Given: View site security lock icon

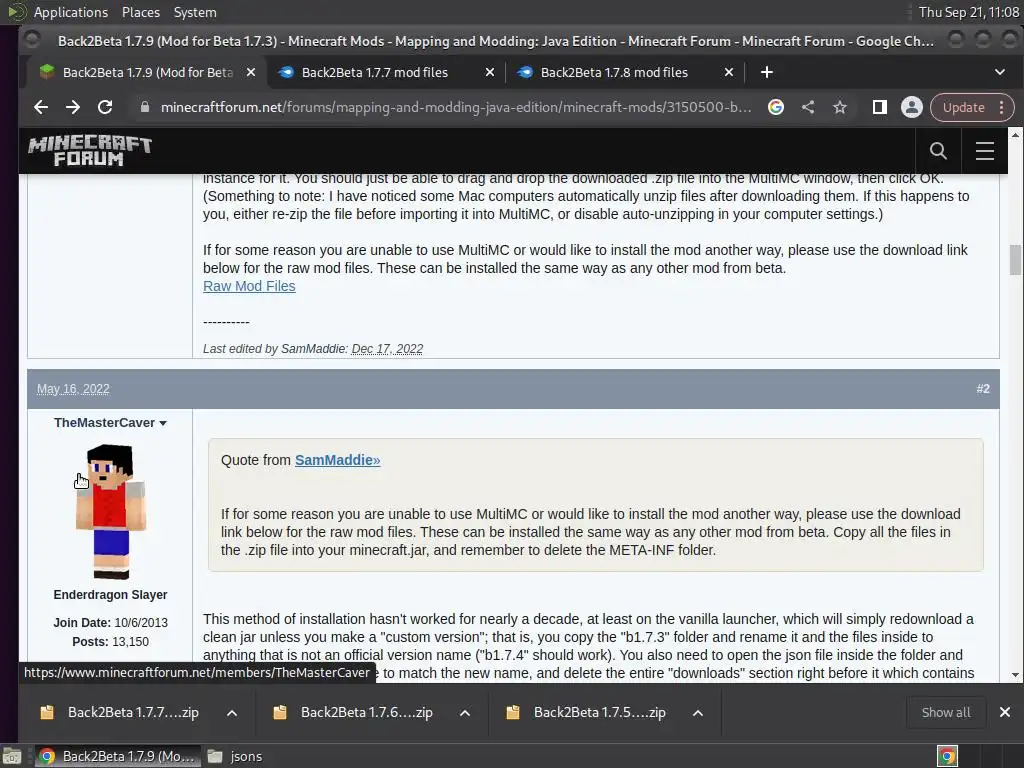Looking at the screenshot, I should click(x=145, y=107).
